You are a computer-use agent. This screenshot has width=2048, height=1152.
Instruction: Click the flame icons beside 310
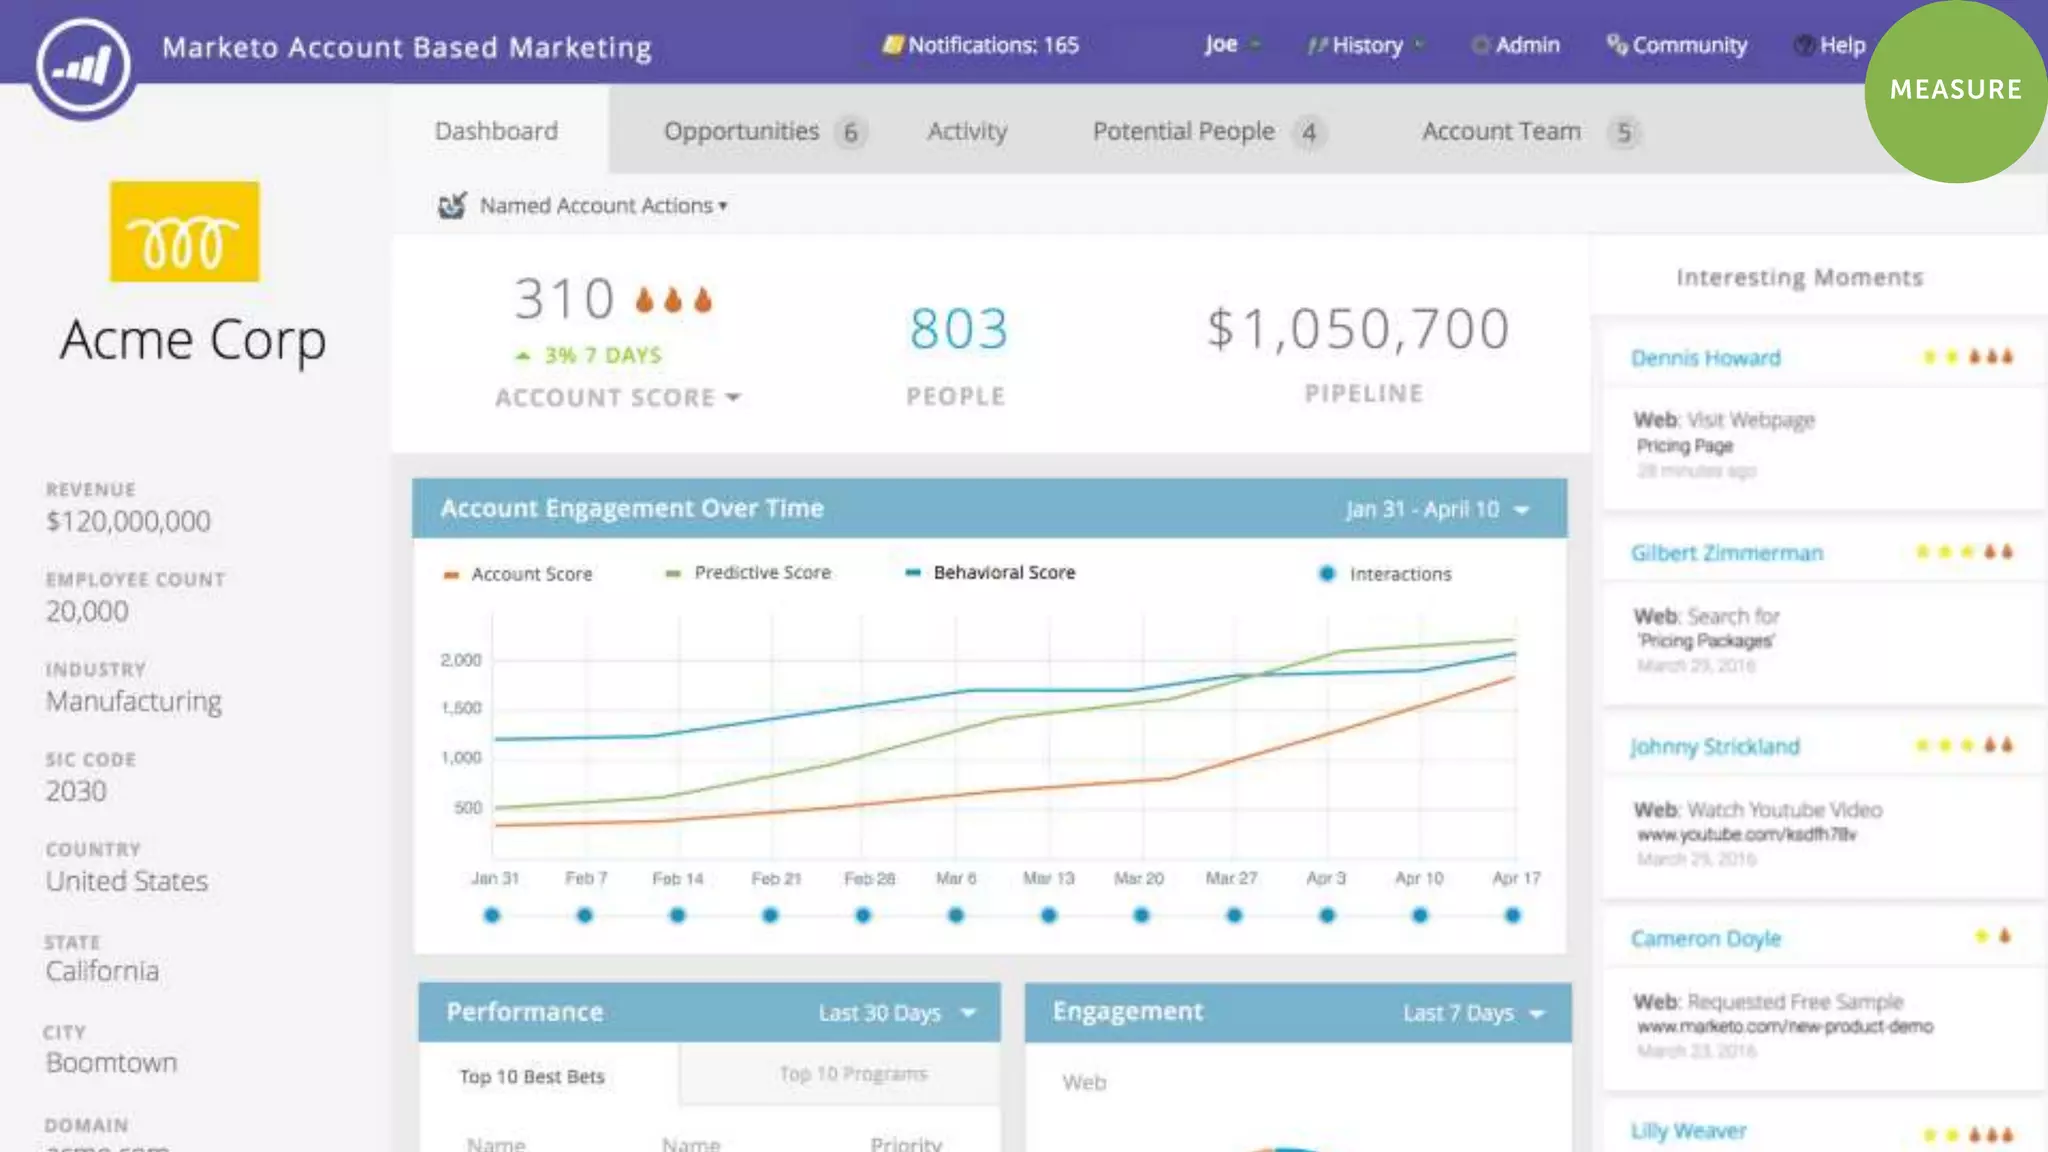tap(674, 300)
